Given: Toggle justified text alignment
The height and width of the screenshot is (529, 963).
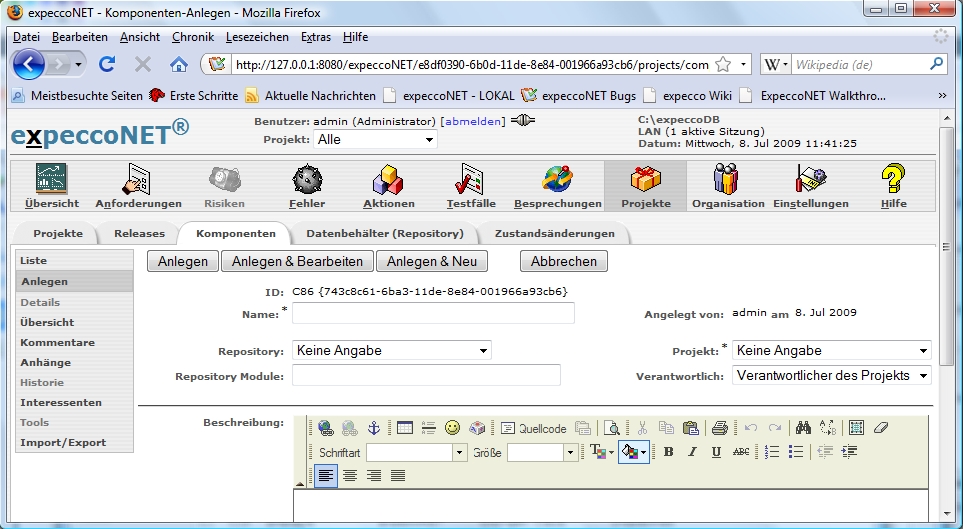Looking at the screenshot, I should point(398,476).
